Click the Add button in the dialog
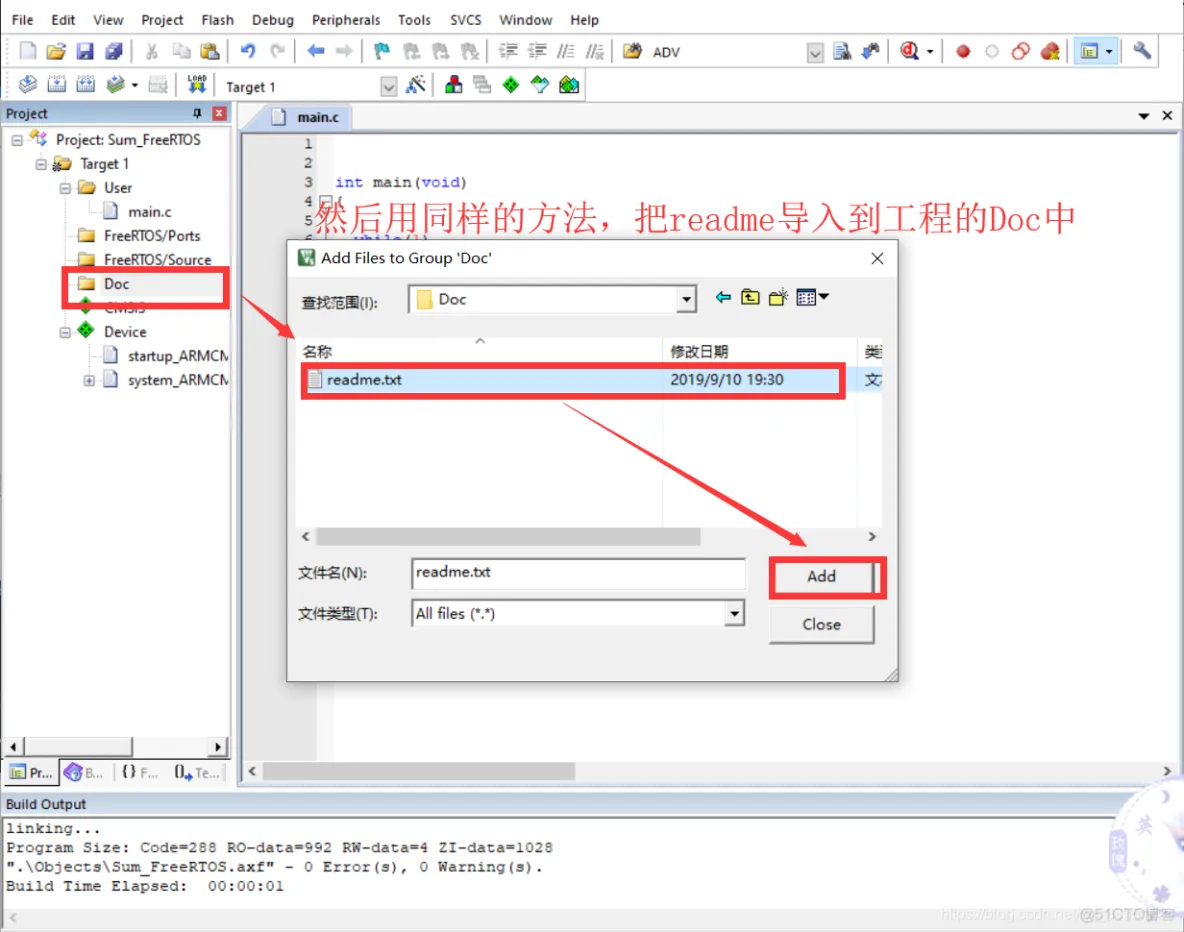The height and width of the screenshot is (932, 1184). (822, 576)
